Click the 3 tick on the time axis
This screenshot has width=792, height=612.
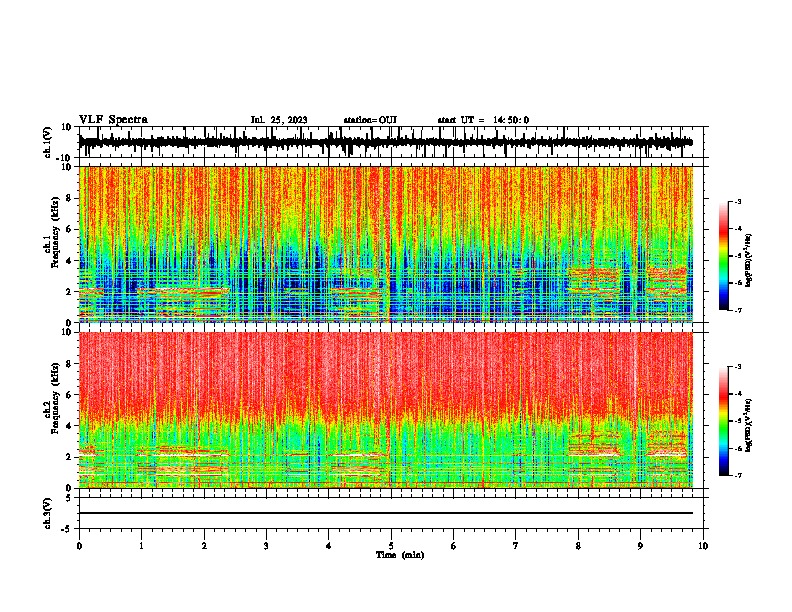[x=266, y=546]
